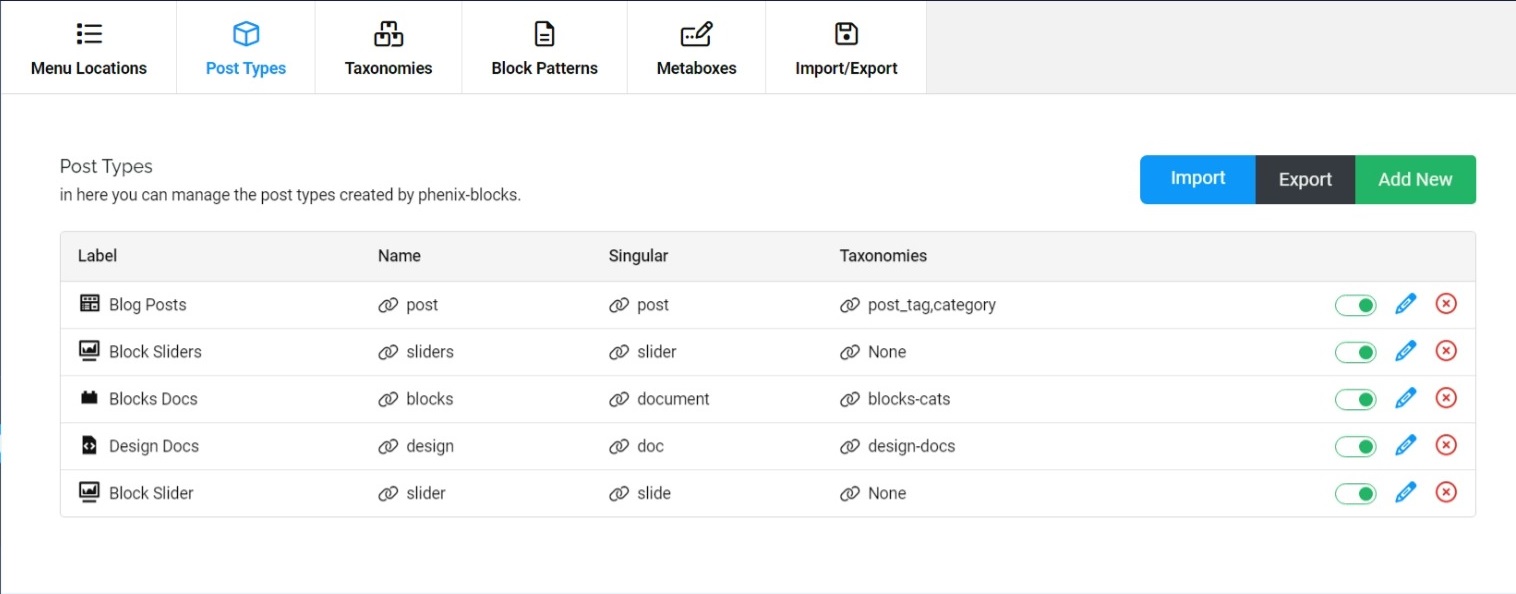This screenshot has height=594, width=1516.
Task: Click the dark Export button
Action: pyautogui.click(x=1305, y=179)
